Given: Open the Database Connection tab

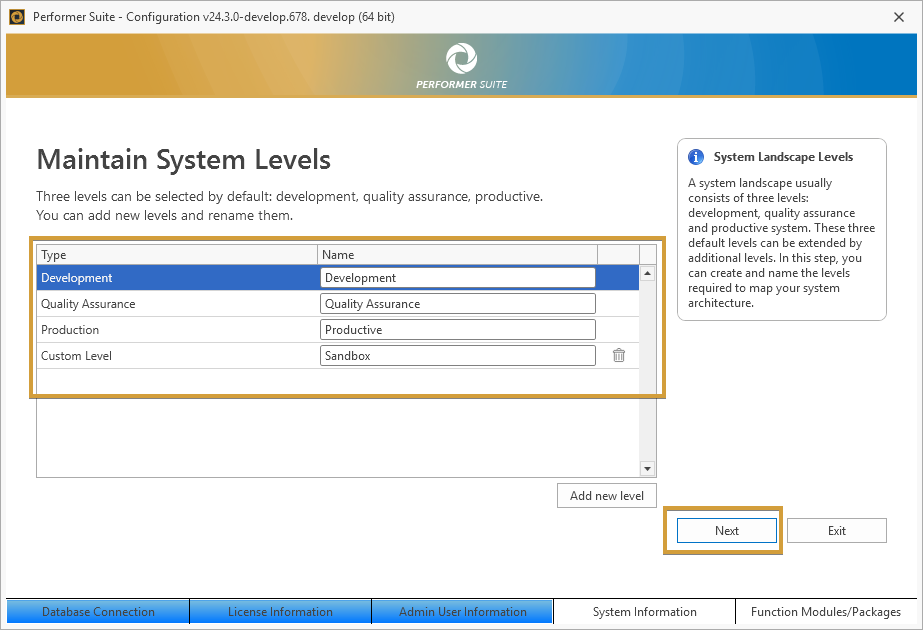Looking at the screenshot, I should click(x=98, y=611).
